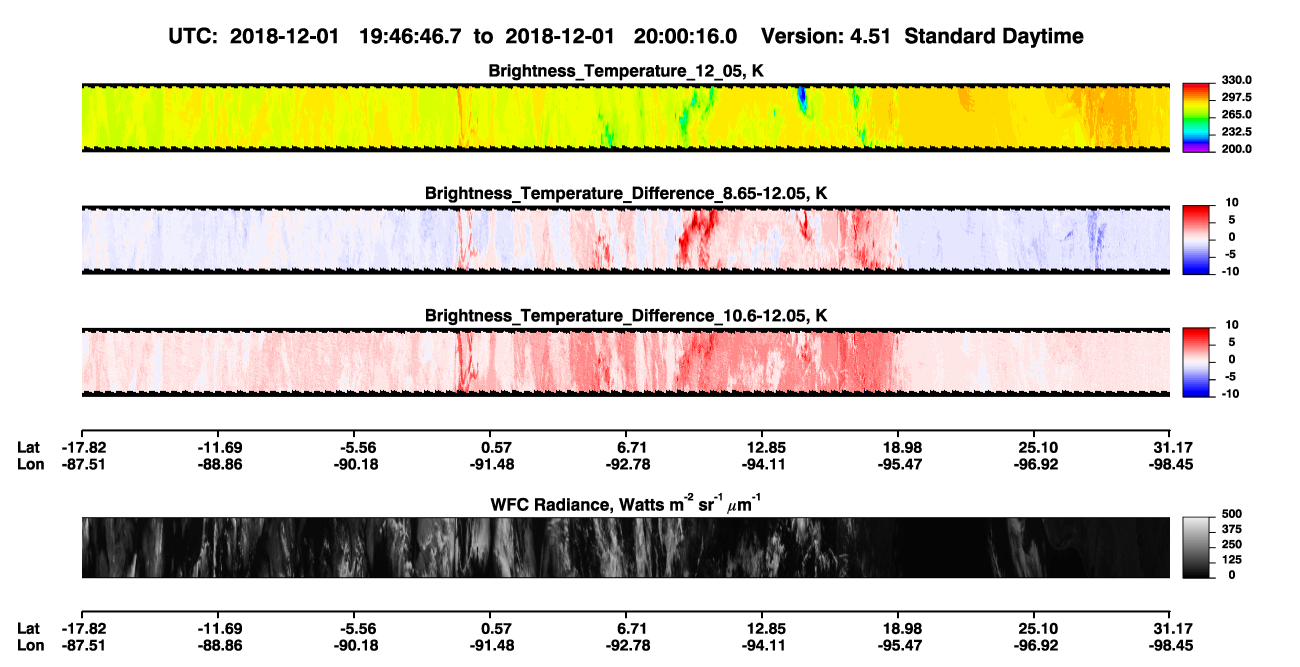
Task: Click latitude 12.85 on axis above WFC Radiance title
Action: [763, 447]
